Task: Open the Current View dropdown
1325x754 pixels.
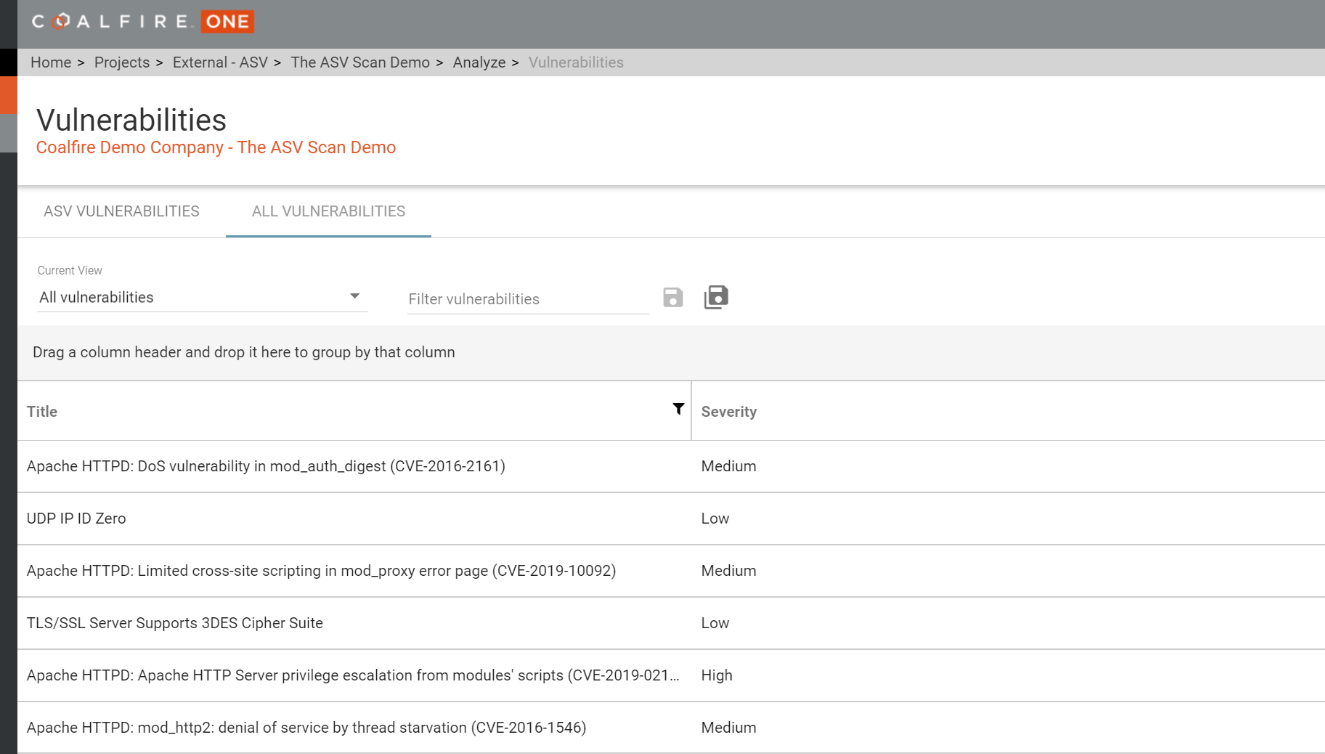Action: click(202, 297)
